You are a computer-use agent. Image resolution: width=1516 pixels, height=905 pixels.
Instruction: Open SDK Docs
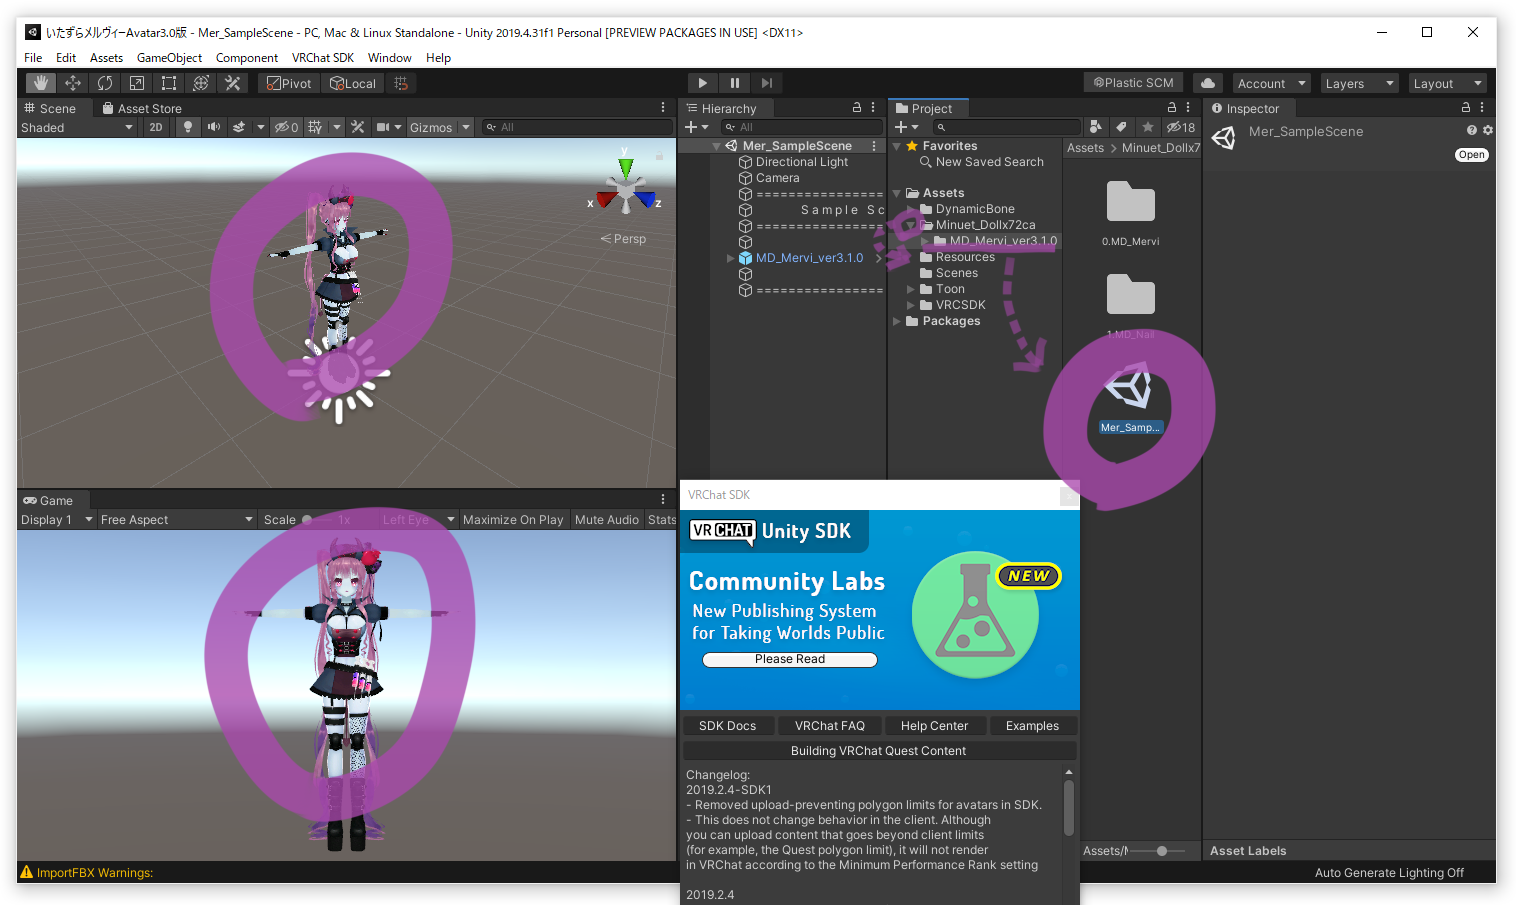coord(728,726)
